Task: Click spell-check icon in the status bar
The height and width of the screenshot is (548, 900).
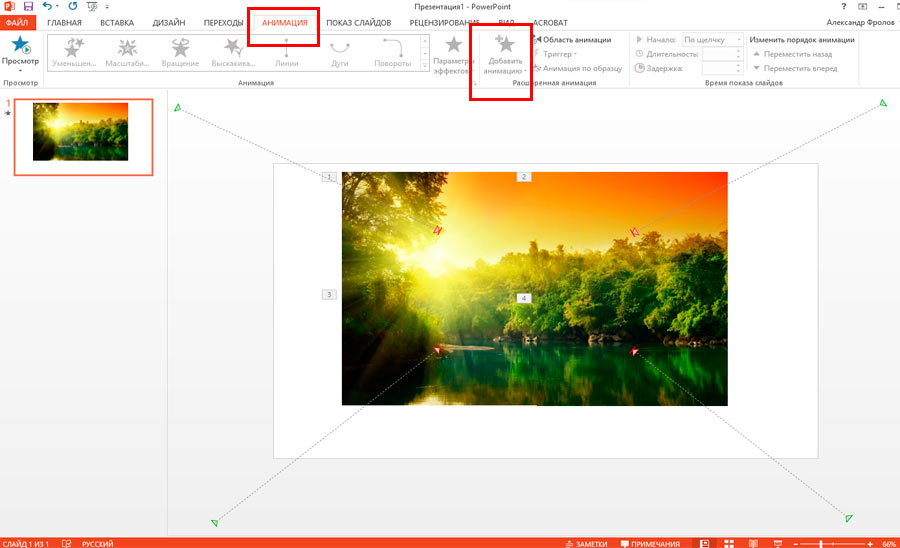Action: point(67,543)
